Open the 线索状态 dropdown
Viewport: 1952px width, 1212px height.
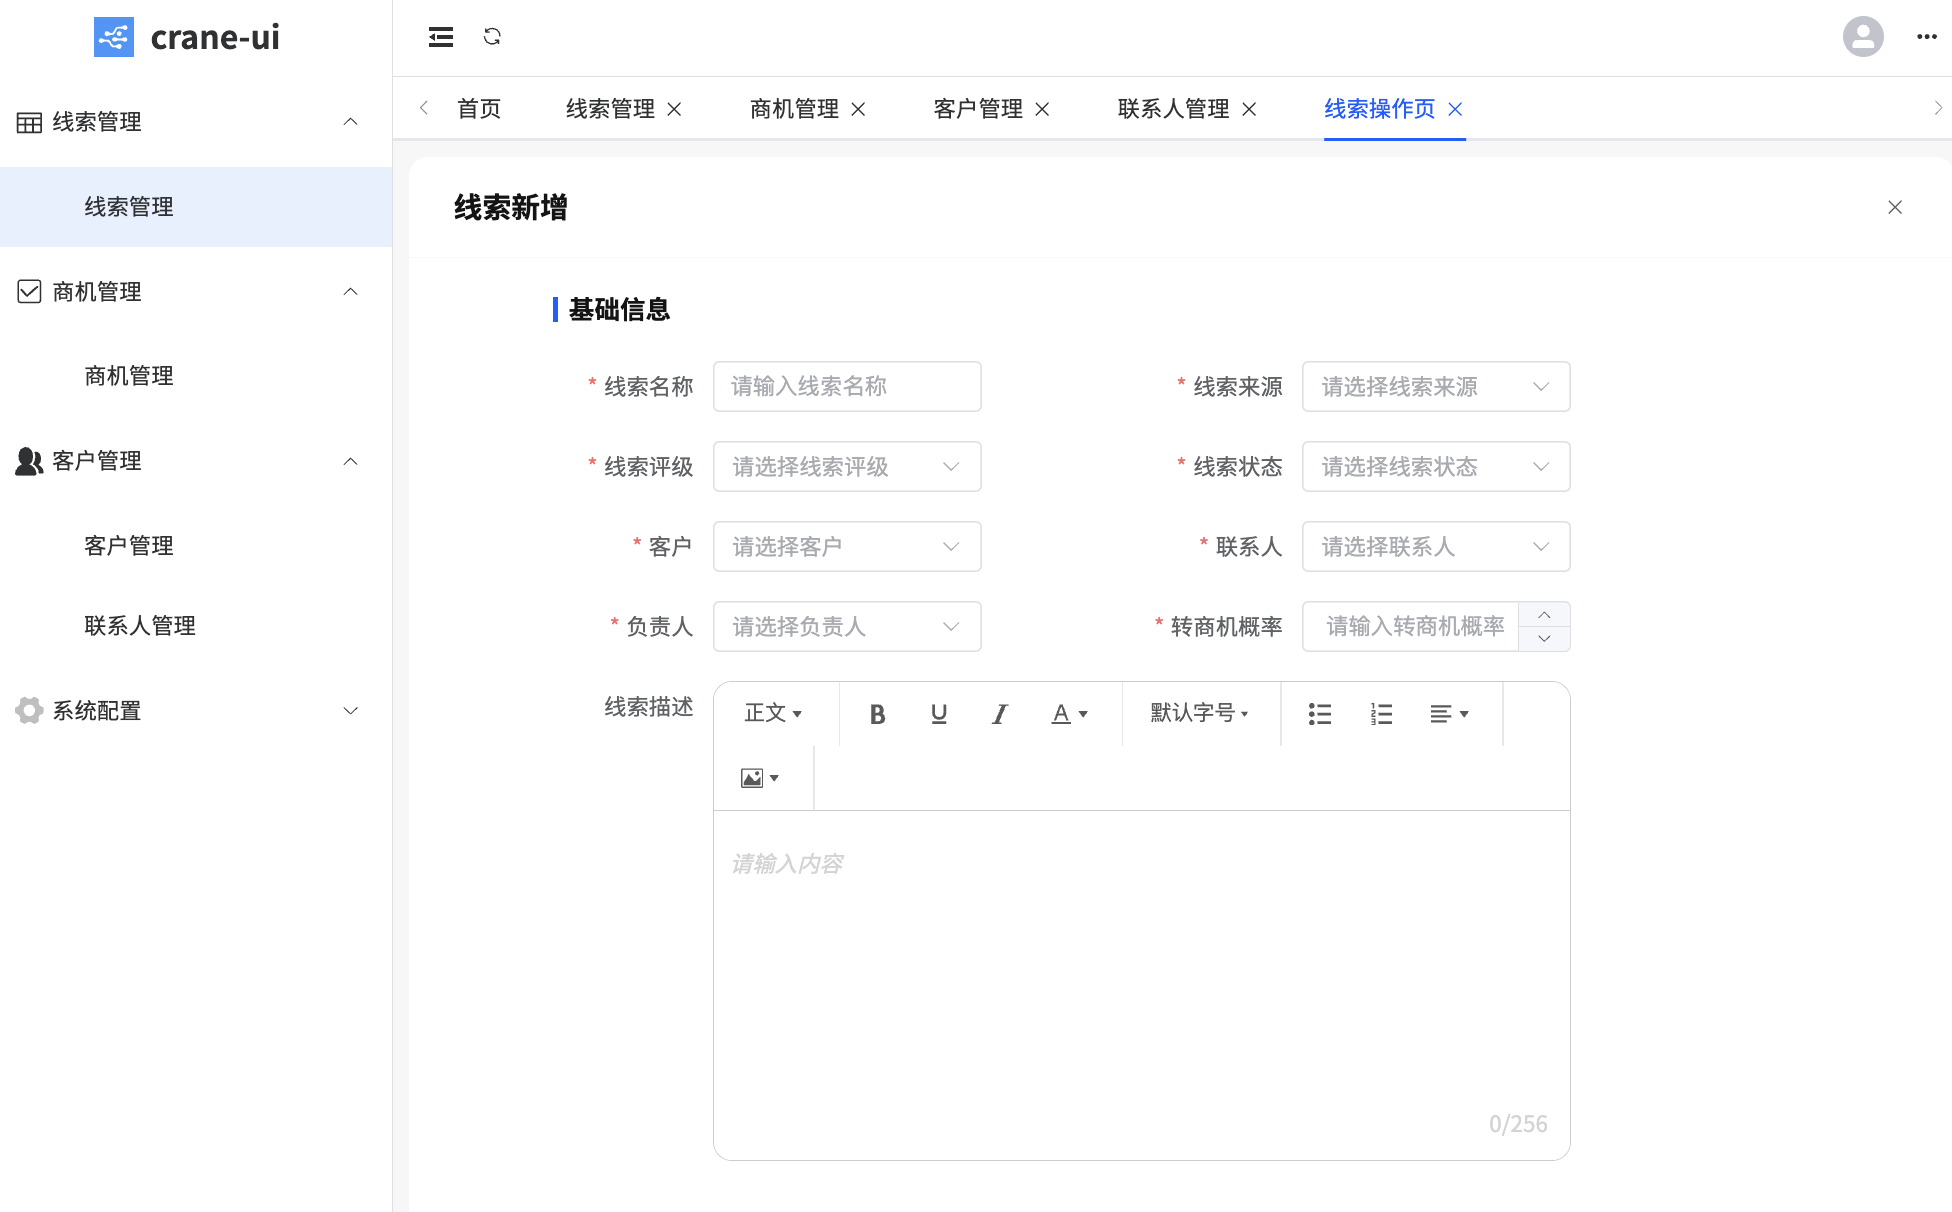pos(1436,467)
